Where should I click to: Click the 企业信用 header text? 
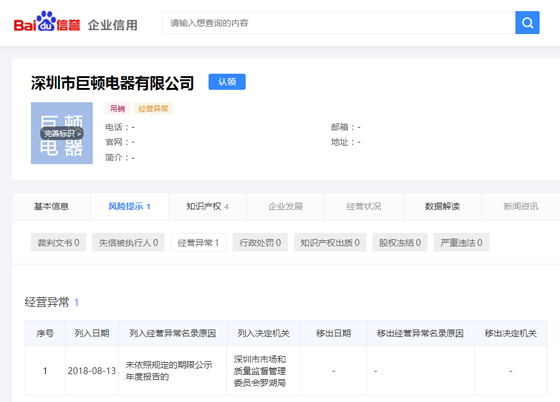(112, 25)
